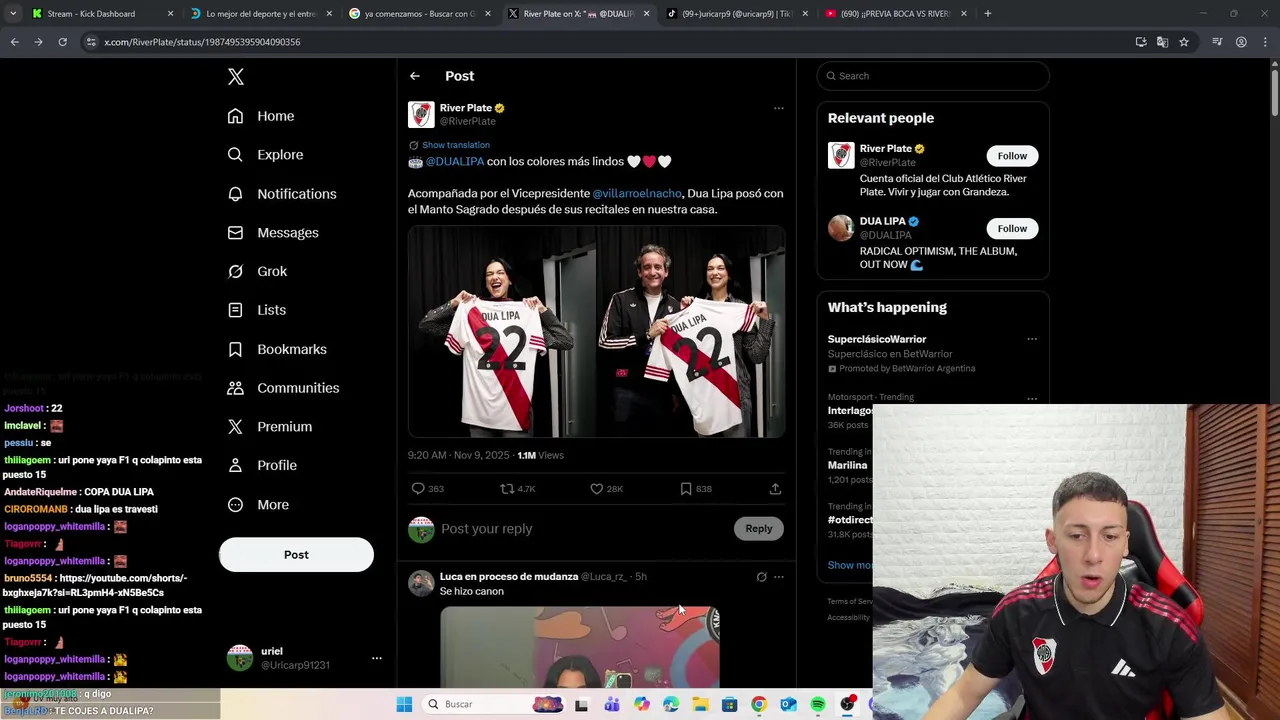
Task: Open the X logo home link
Action: pos(236,77)
